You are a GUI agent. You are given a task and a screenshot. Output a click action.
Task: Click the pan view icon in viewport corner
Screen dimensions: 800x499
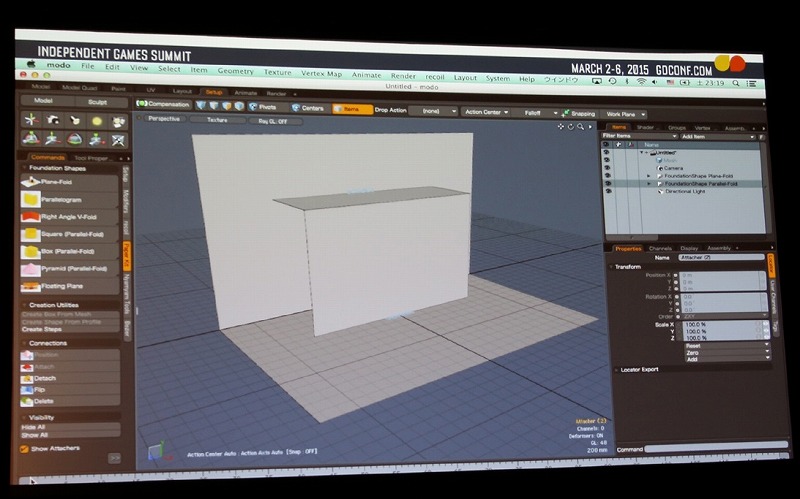561,126
